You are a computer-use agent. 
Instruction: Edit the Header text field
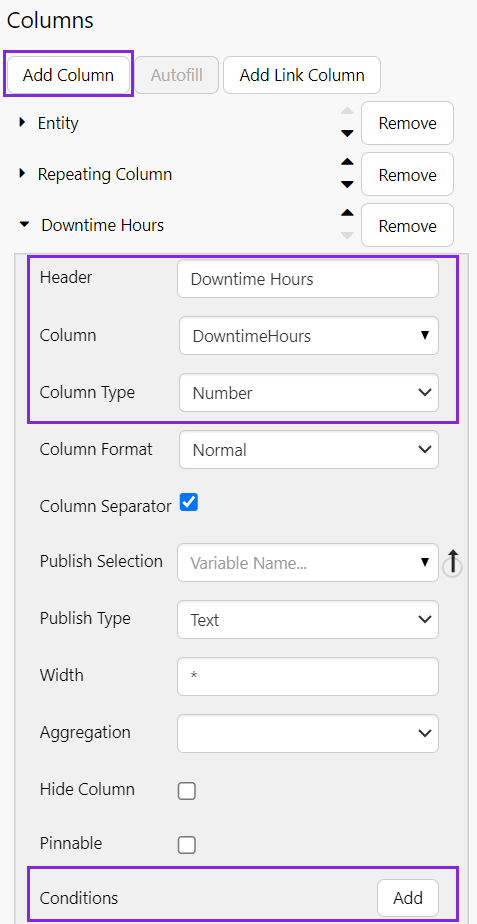tap(308, 279)
